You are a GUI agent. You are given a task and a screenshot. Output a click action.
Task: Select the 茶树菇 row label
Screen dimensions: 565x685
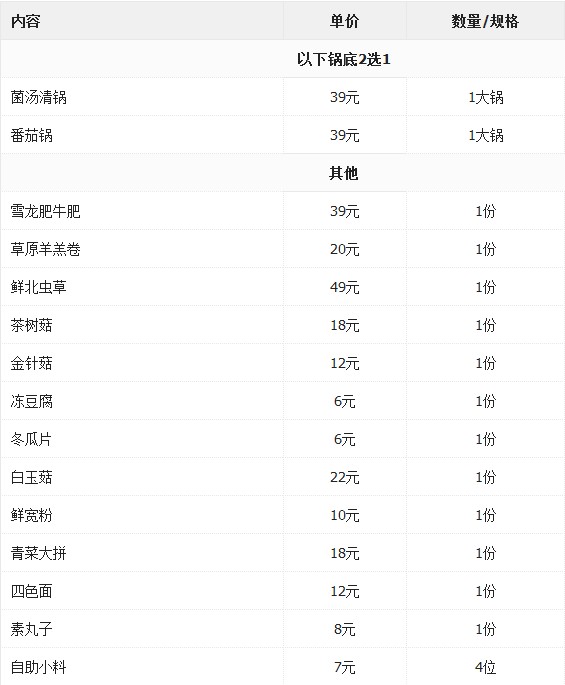32,325
